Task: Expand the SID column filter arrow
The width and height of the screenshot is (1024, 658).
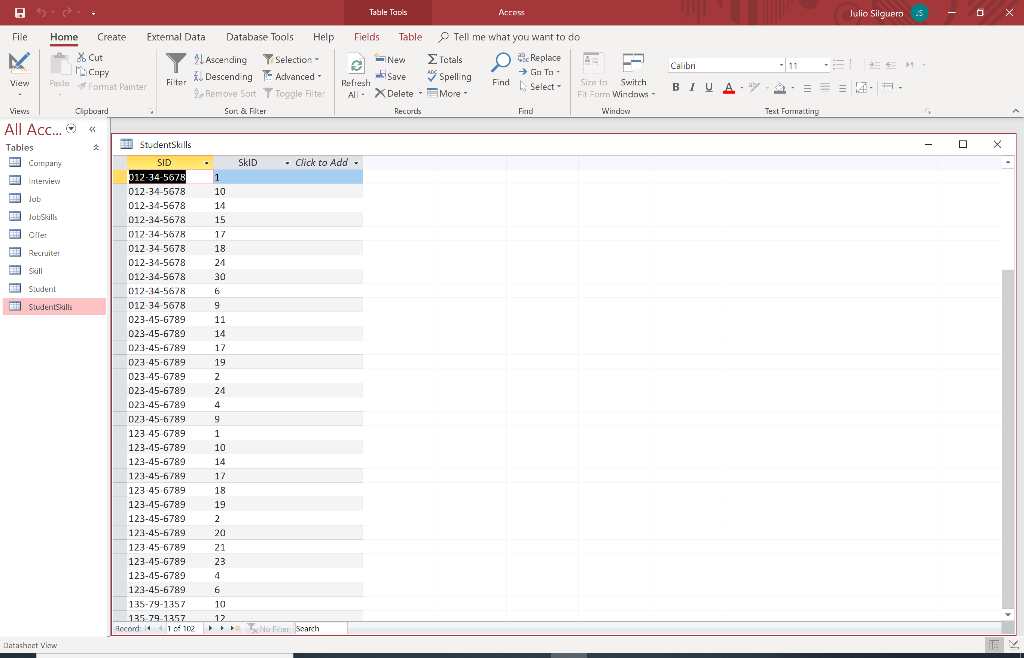Action: (x=207, y=163)
